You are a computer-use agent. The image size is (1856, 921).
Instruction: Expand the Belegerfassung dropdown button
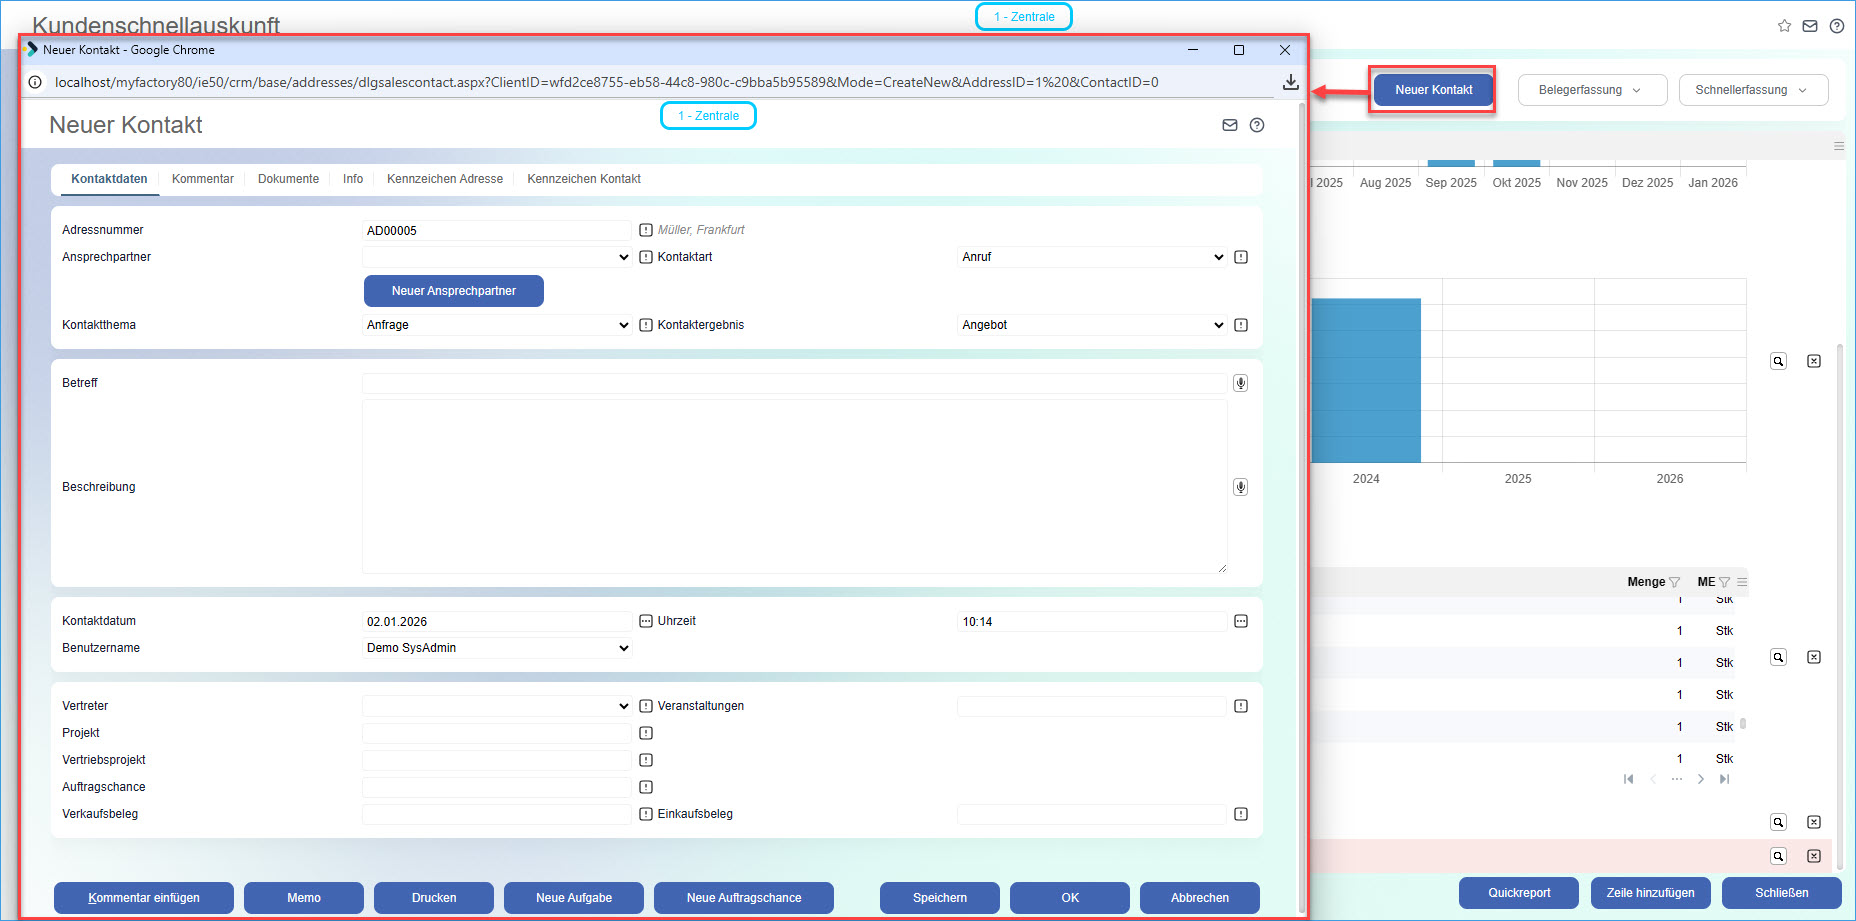tap(1591, 90)
